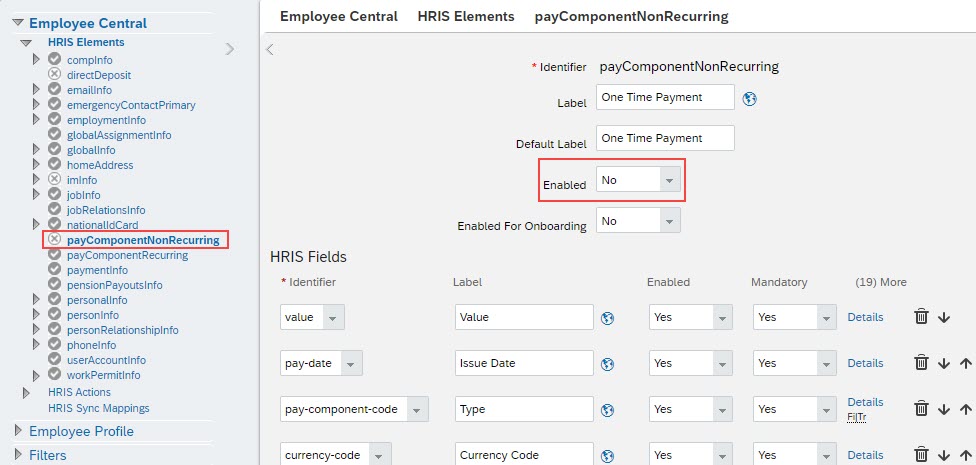This screenshot has width=976, height=465.
Task: Open translations globe for Value label
Action: 608,318
